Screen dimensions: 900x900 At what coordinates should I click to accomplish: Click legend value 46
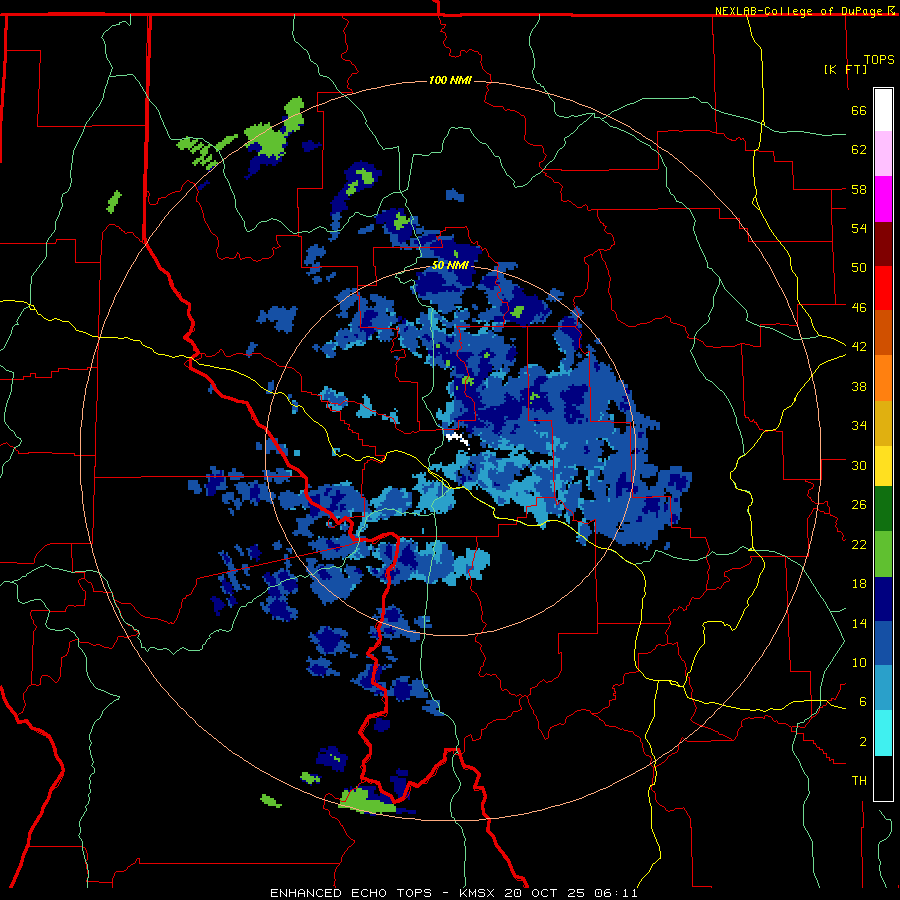[859, 307]
